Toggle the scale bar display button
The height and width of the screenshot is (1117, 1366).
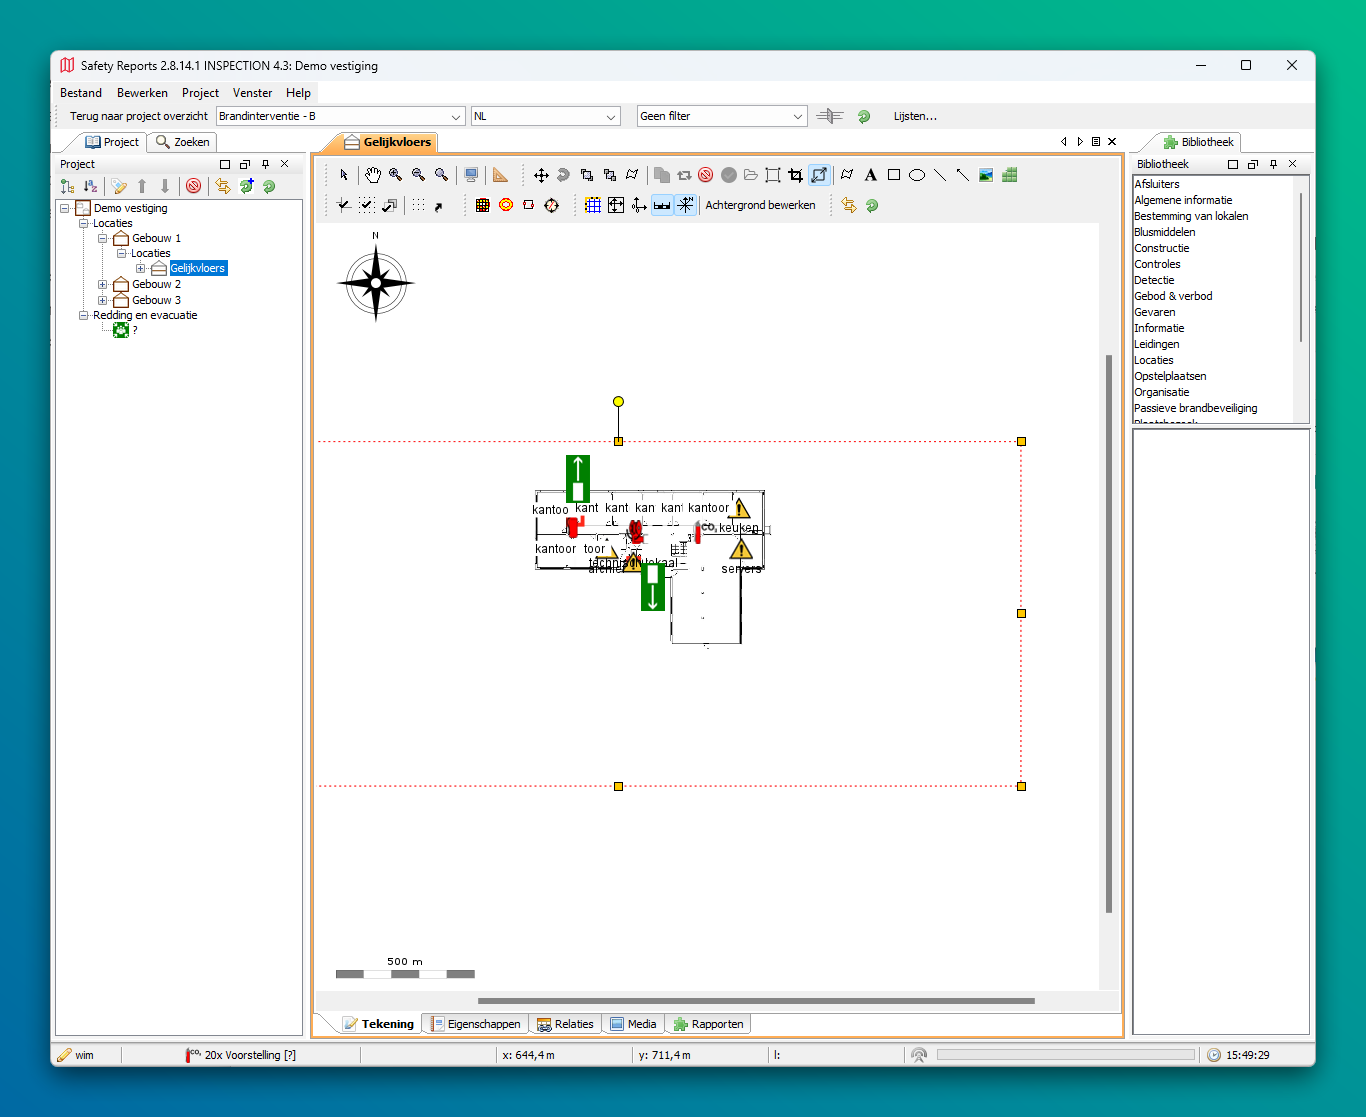[x=662, y=205]
